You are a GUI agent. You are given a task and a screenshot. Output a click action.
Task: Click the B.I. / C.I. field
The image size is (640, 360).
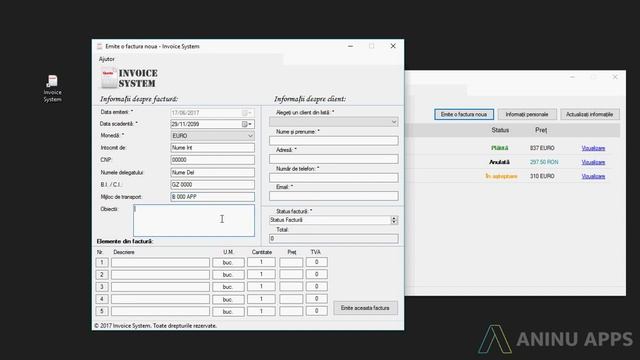click(x=212, y=184)
